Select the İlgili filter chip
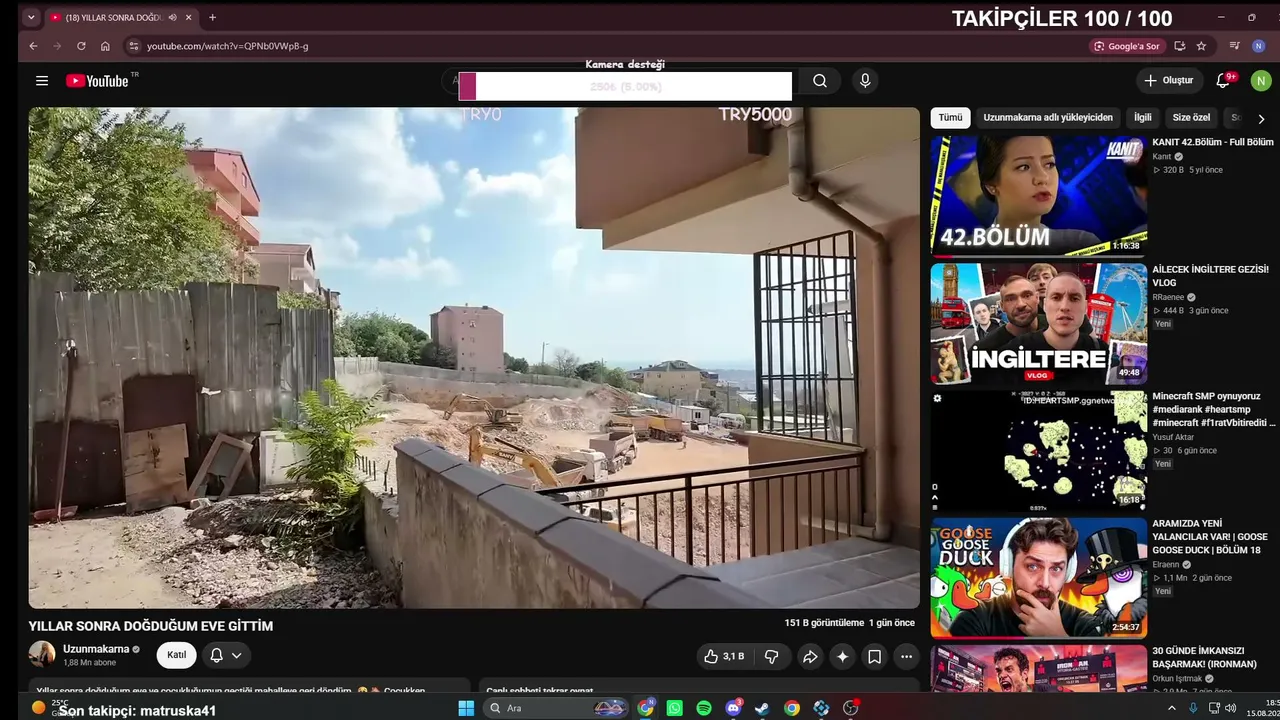 tap(1142, 118)
